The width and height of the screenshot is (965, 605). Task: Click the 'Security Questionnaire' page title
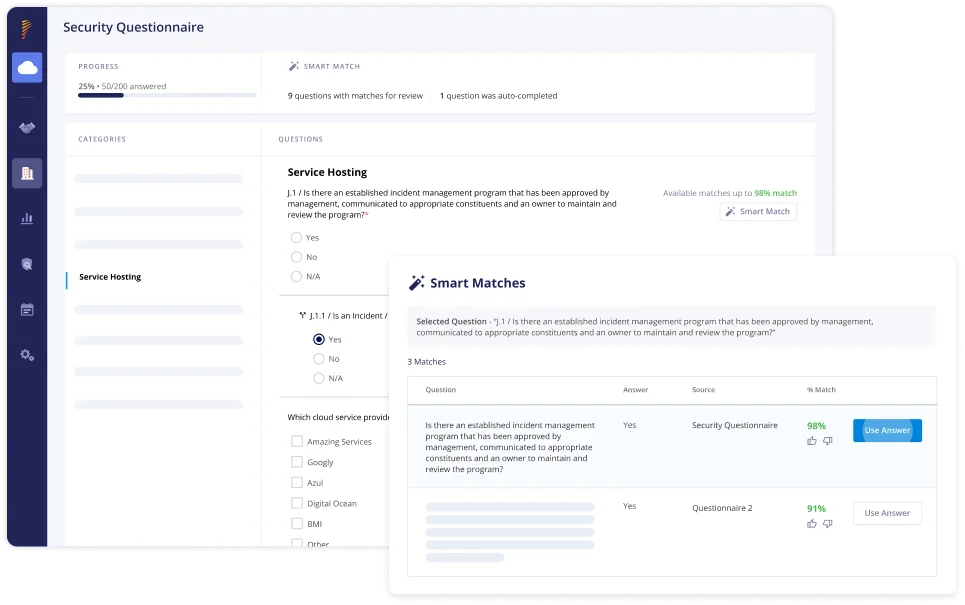pos(134,27)
